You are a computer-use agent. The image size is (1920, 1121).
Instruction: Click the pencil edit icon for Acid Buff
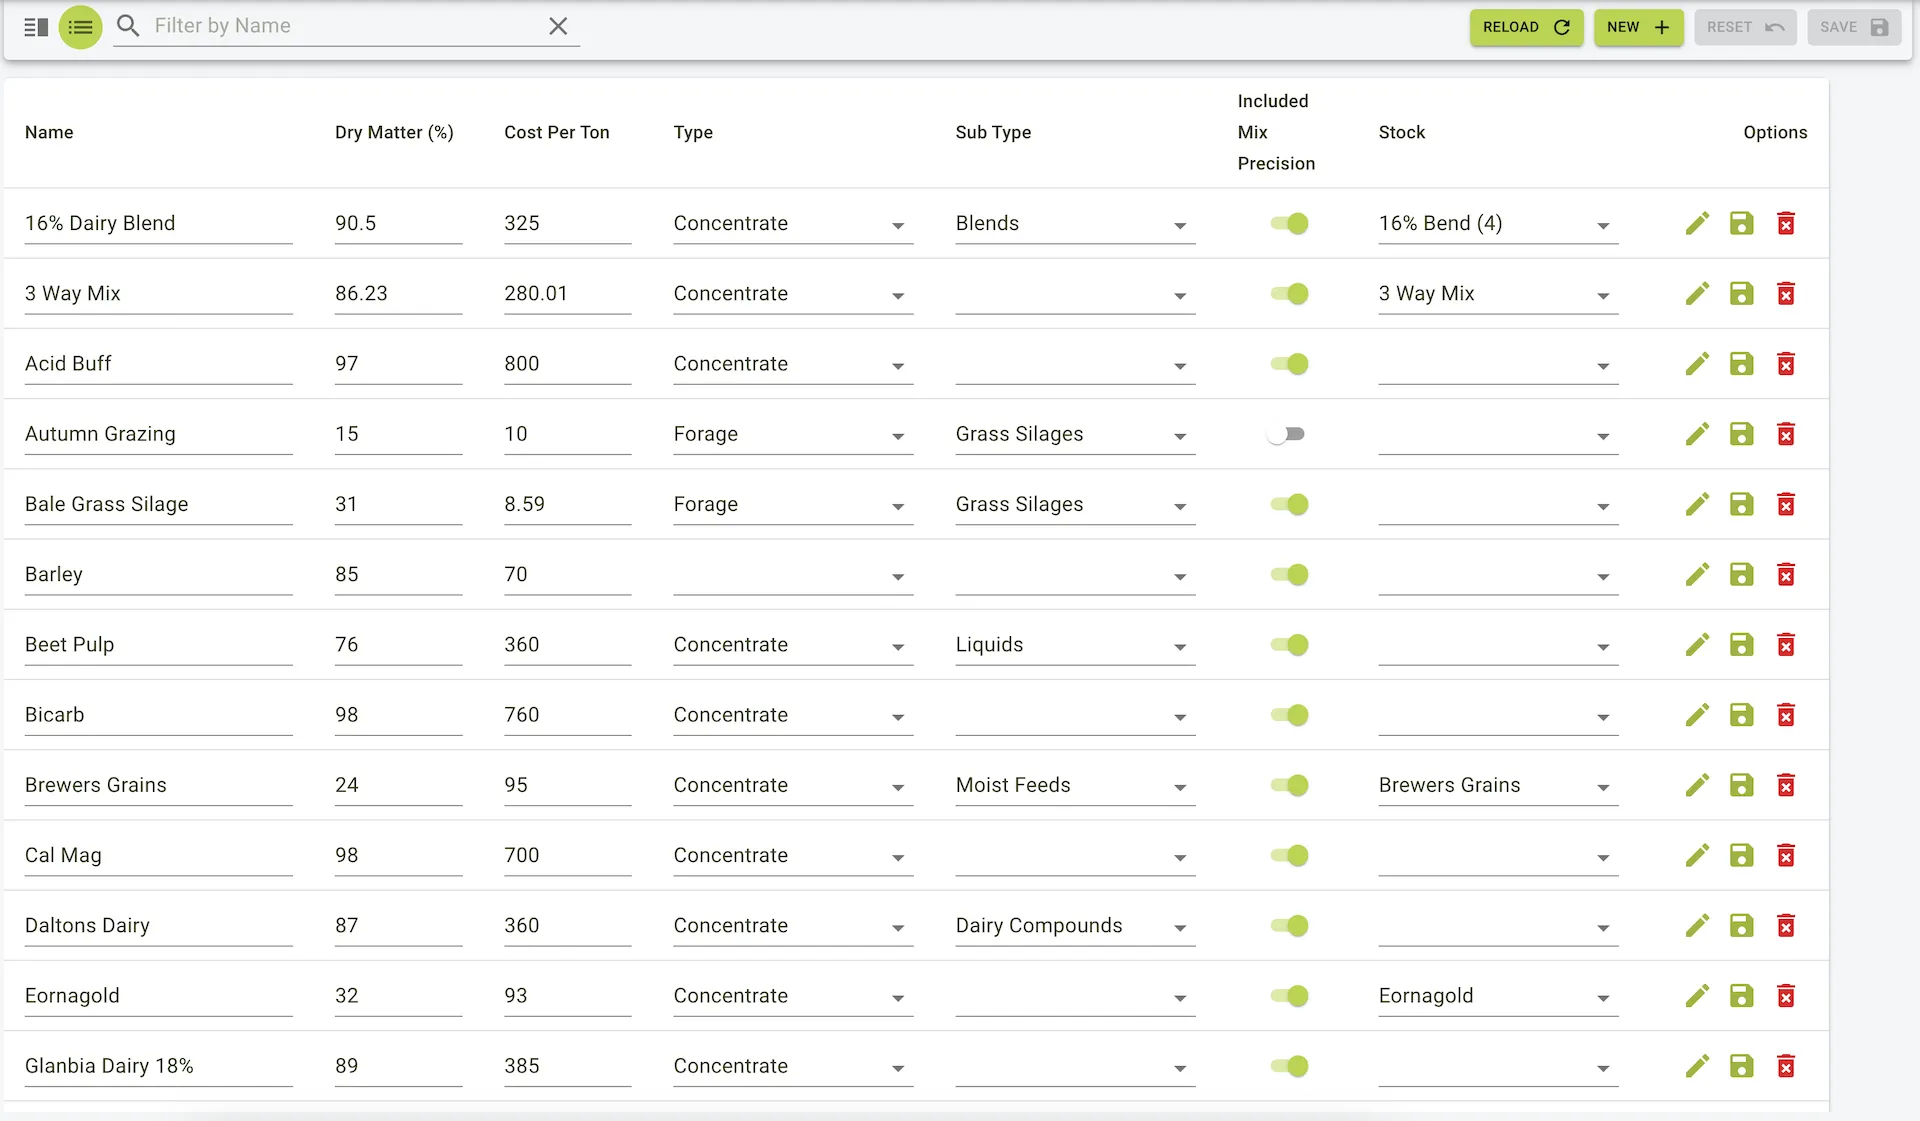(1697, 364)
